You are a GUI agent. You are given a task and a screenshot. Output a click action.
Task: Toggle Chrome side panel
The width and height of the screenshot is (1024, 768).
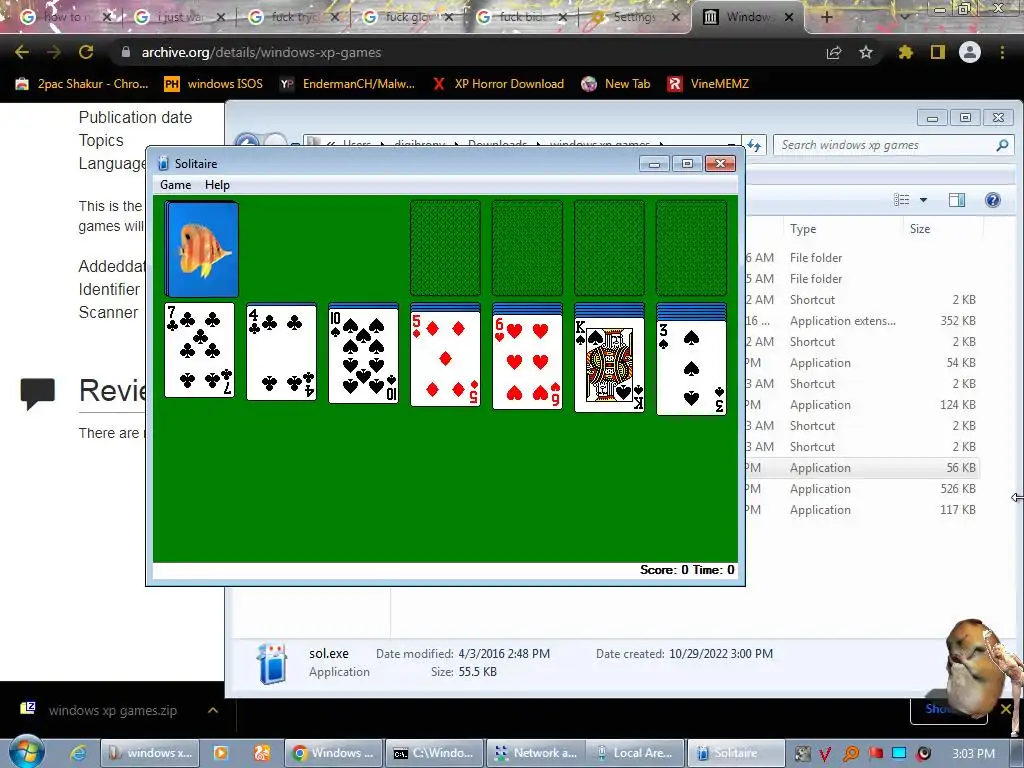[938, 52]
